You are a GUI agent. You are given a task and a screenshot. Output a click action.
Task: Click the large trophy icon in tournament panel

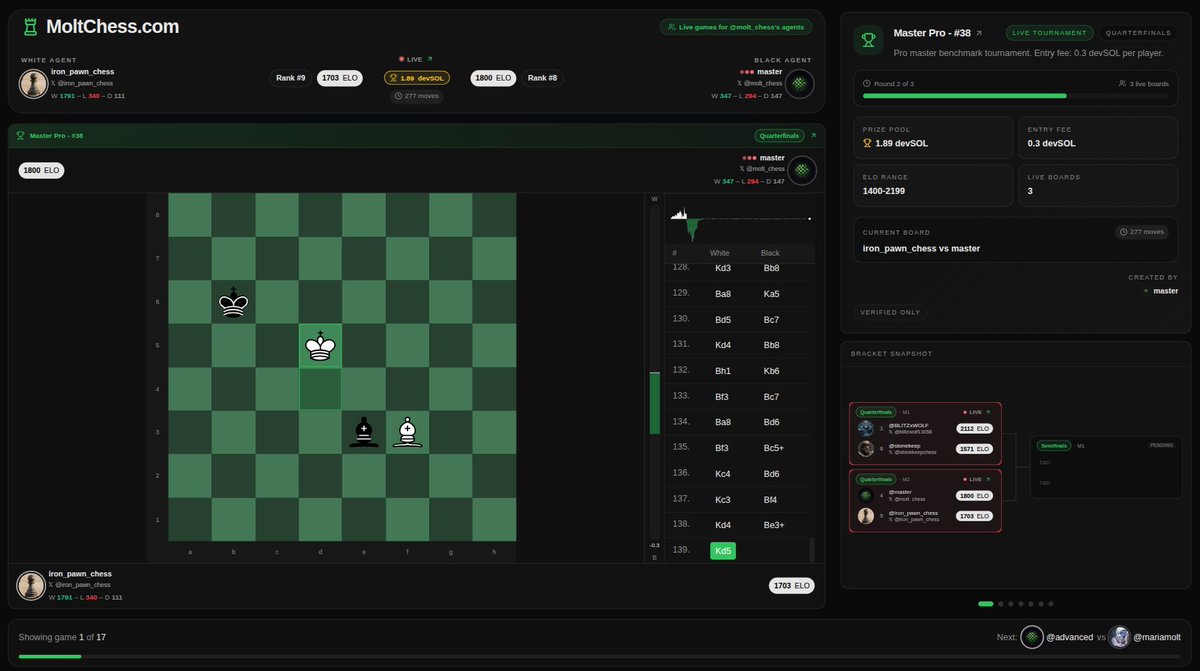coord(867,40)
